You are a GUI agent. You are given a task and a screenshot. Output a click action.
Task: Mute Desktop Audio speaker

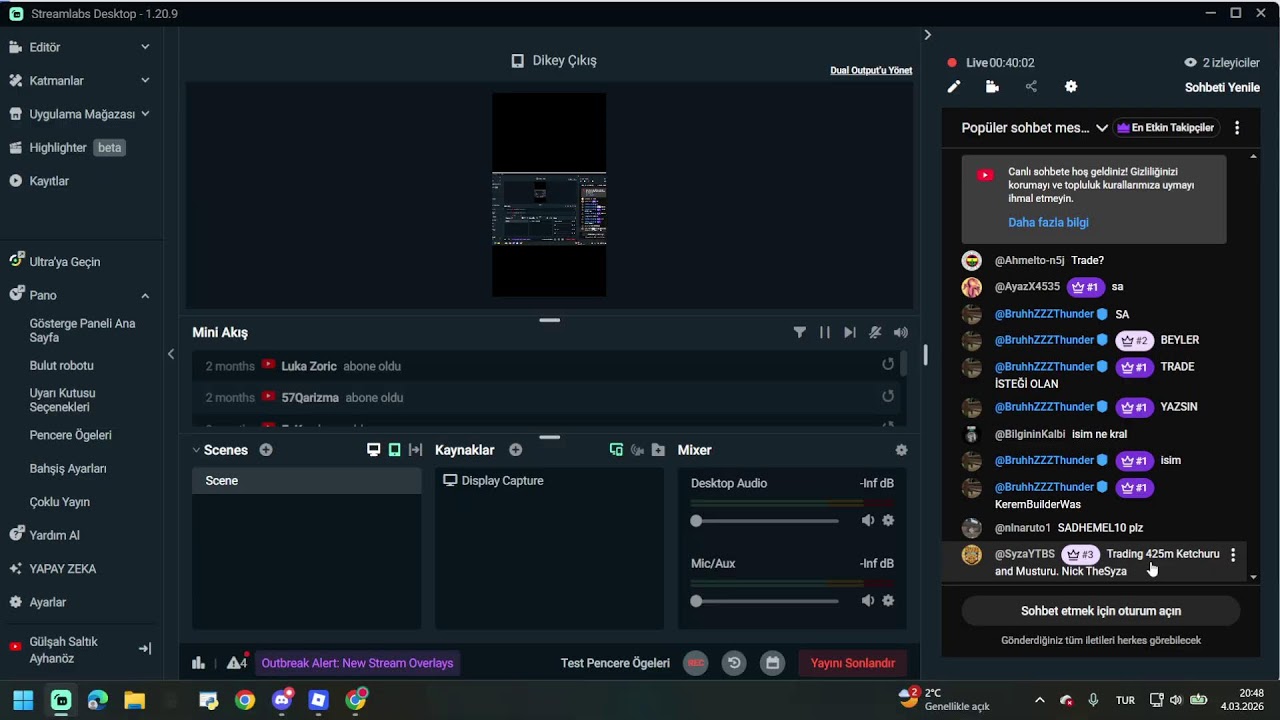[x=867, y=520]
